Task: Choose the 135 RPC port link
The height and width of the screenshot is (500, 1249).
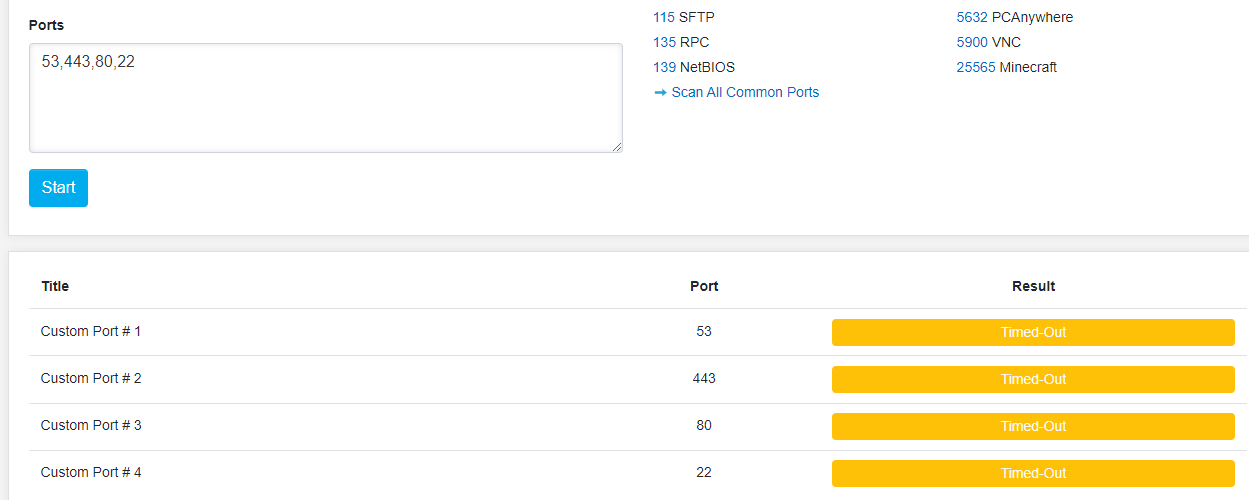Action: coord(664,42)
